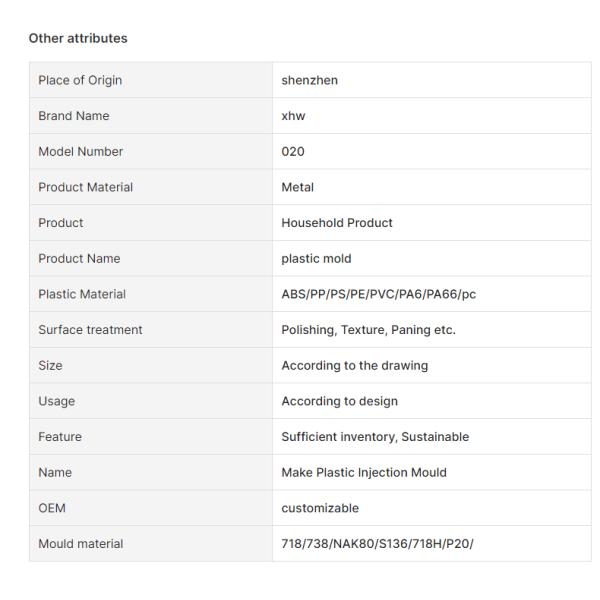This screenshot has width=600, height=600.
Task: Click the "customizable" value
Action: coord(320,508)
